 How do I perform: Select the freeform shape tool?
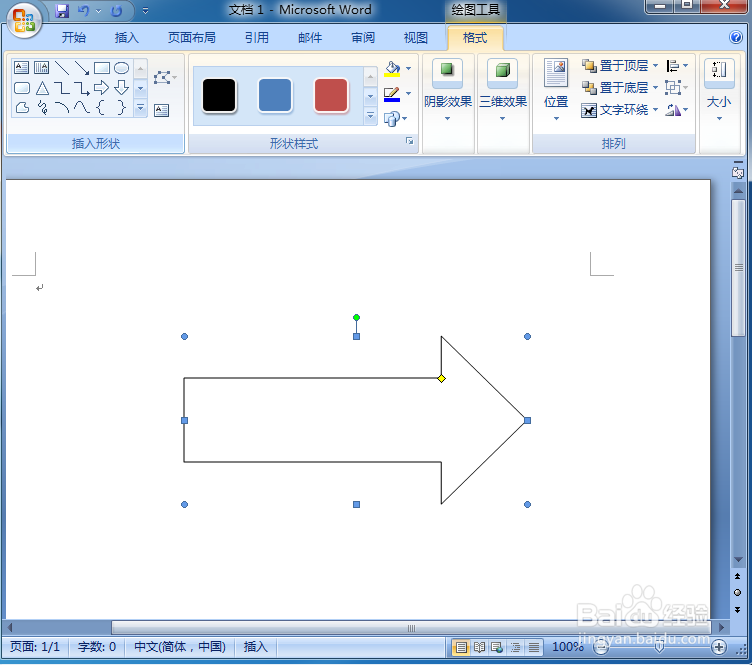22,108
